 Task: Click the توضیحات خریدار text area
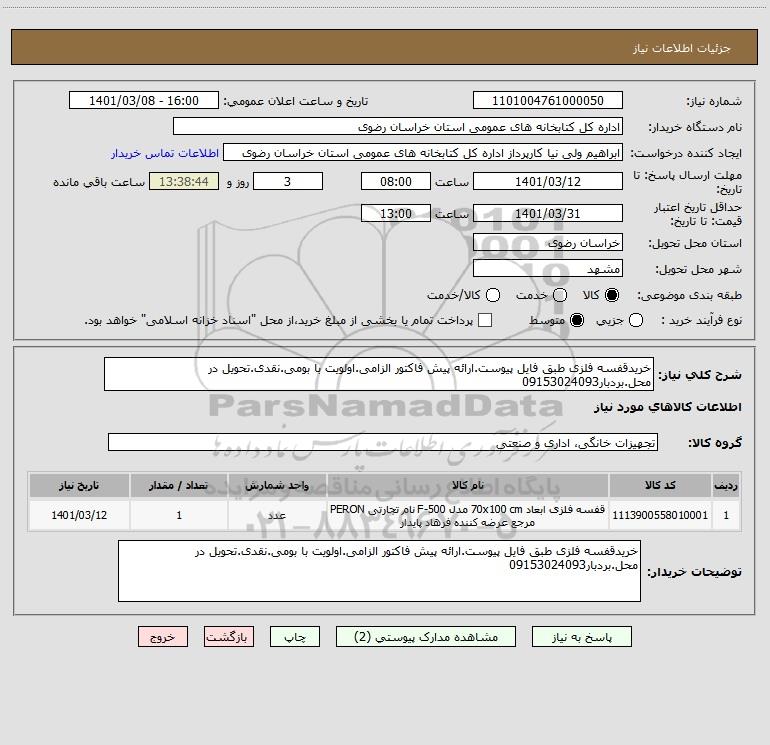pos(379,571)
